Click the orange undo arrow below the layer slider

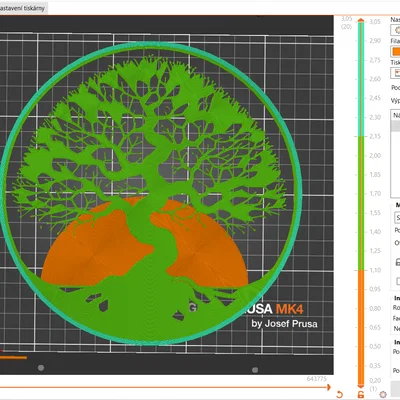point(340,394)
